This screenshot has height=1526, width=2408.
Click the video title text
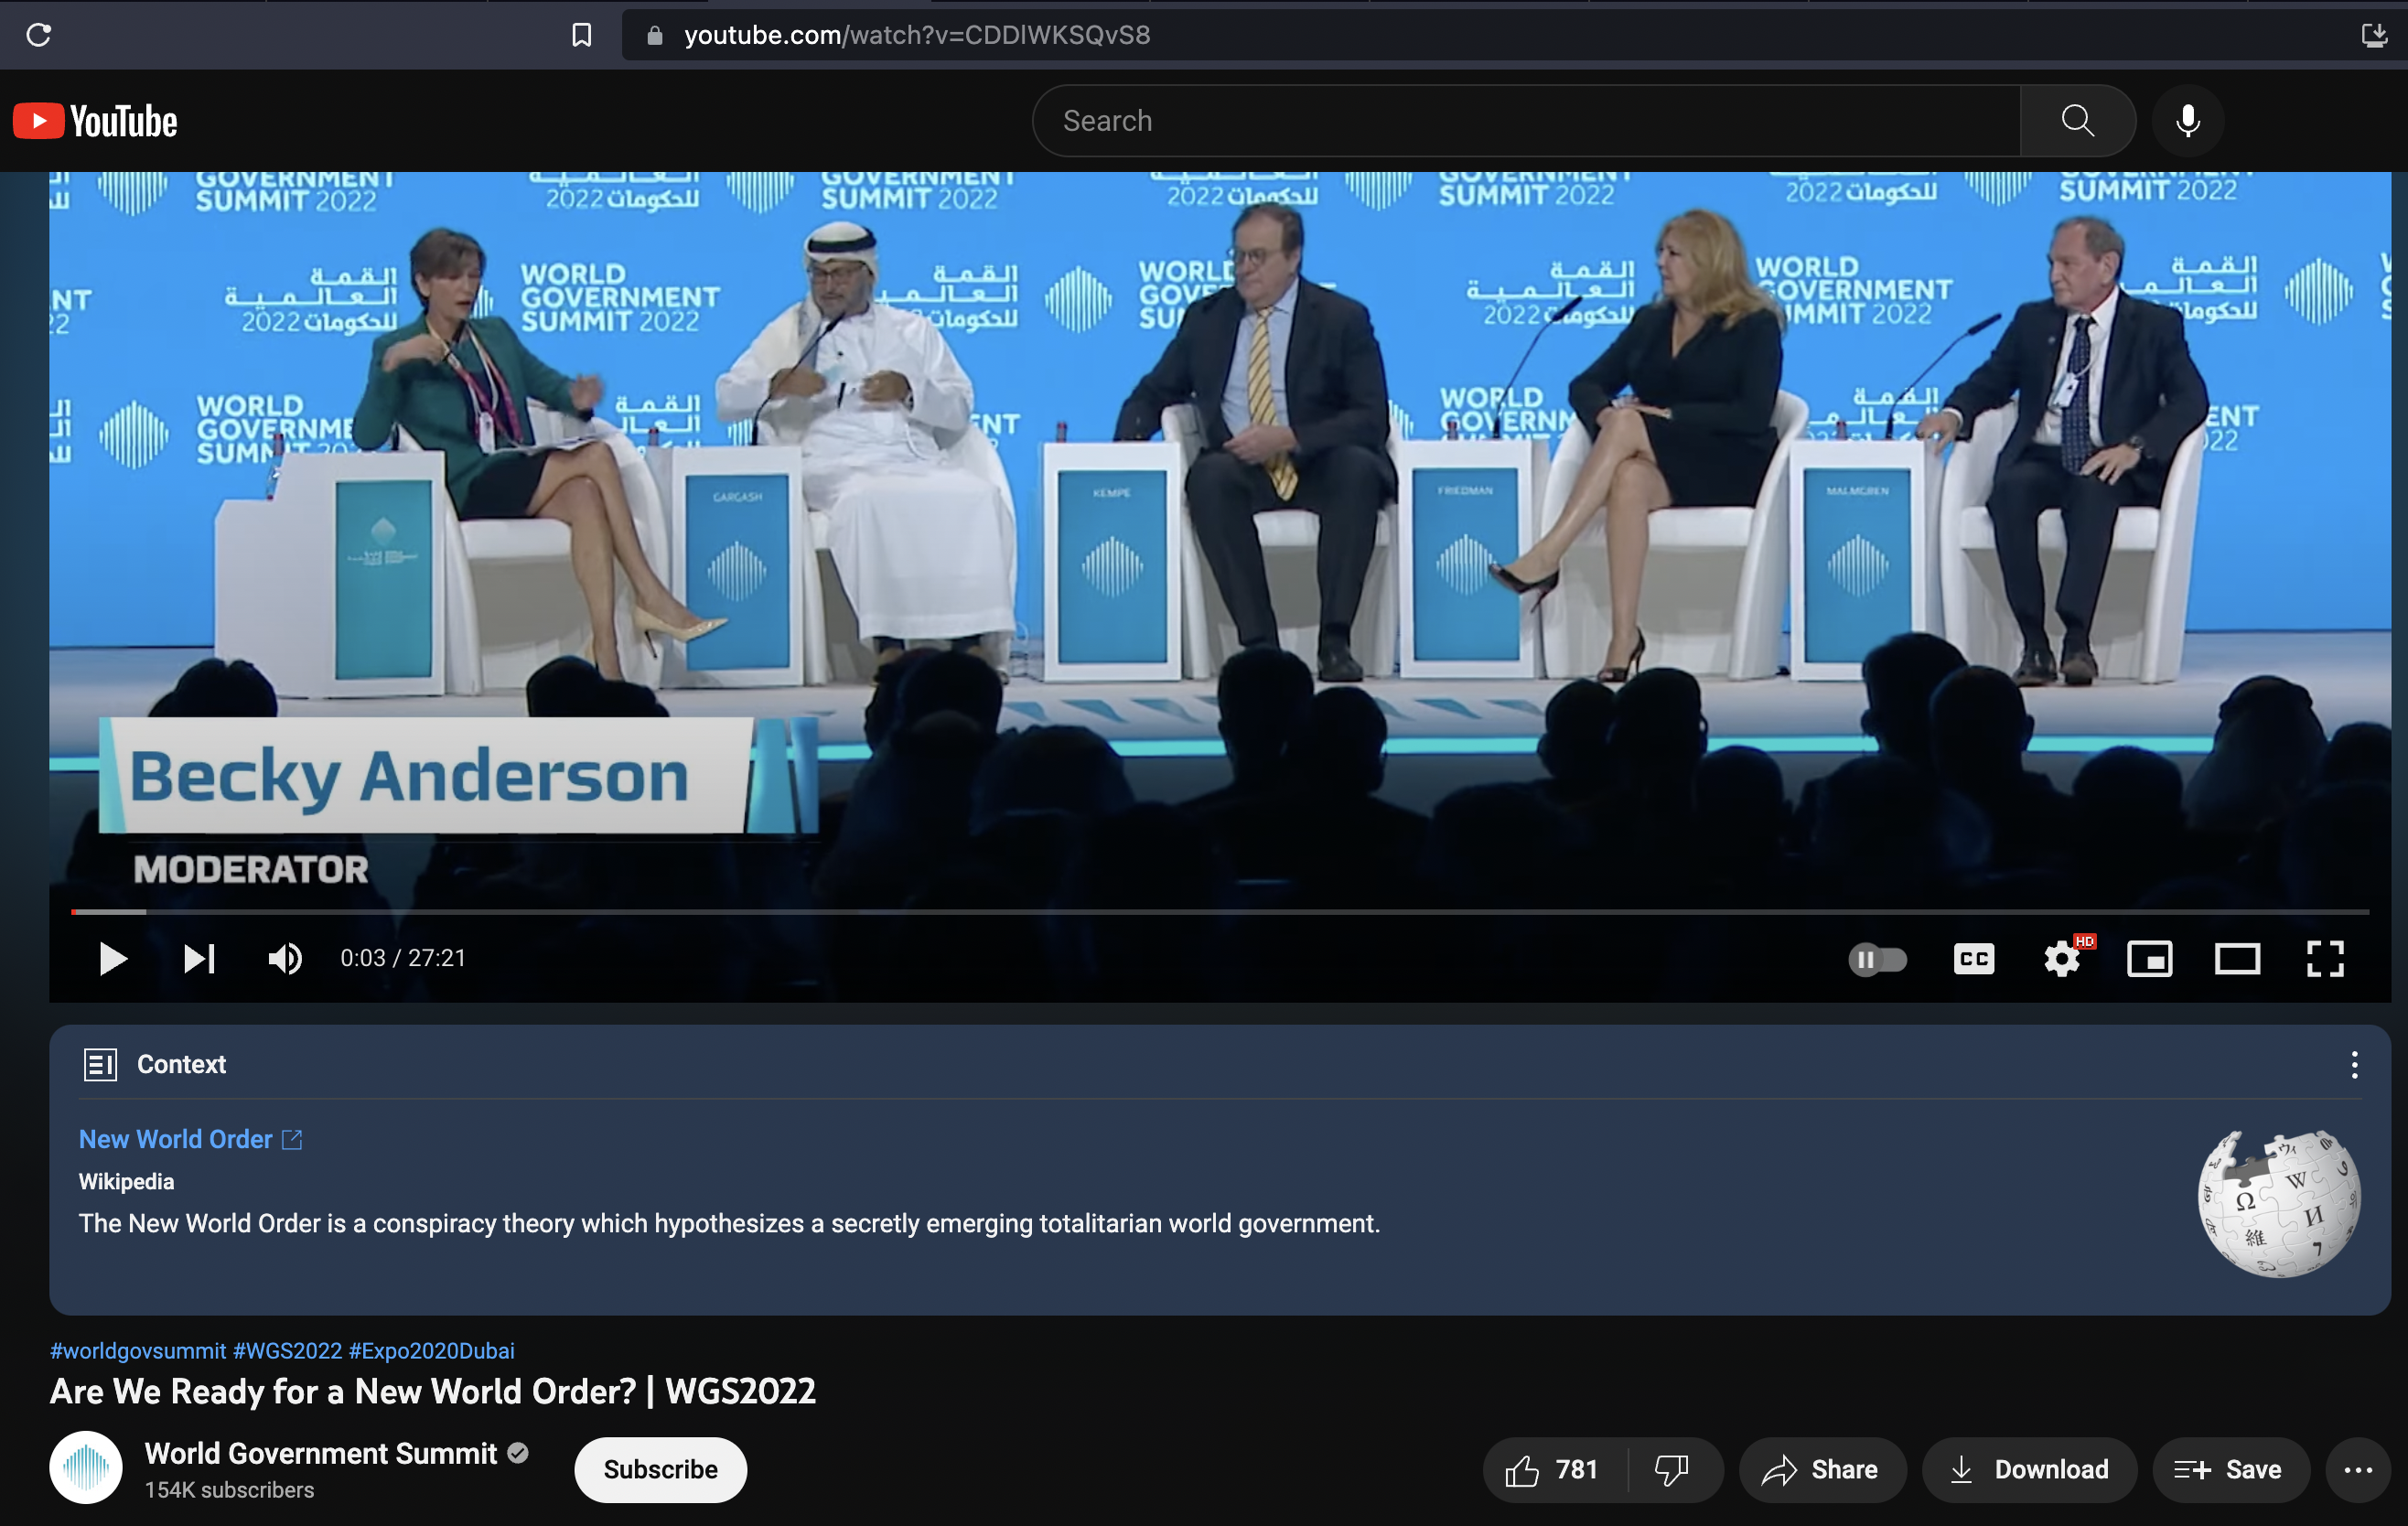tap(433, 1391)
